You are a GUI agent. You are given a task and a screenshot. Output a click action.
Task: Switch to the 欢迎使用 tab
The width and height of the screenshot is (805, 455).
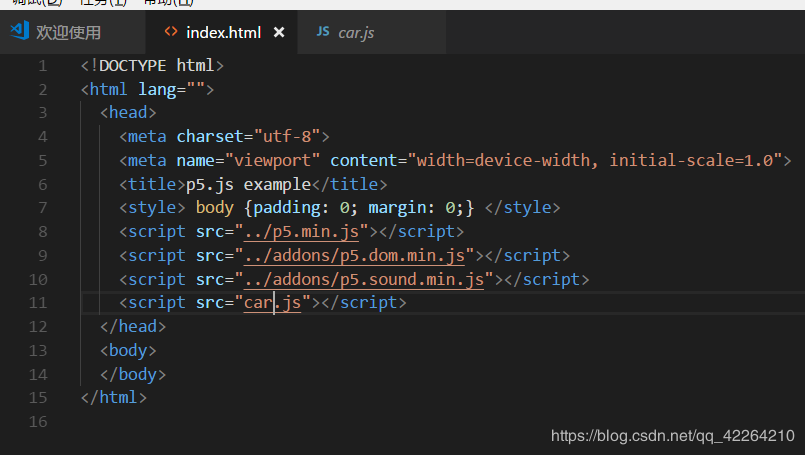pyautogui.click(x=68, y=32)
